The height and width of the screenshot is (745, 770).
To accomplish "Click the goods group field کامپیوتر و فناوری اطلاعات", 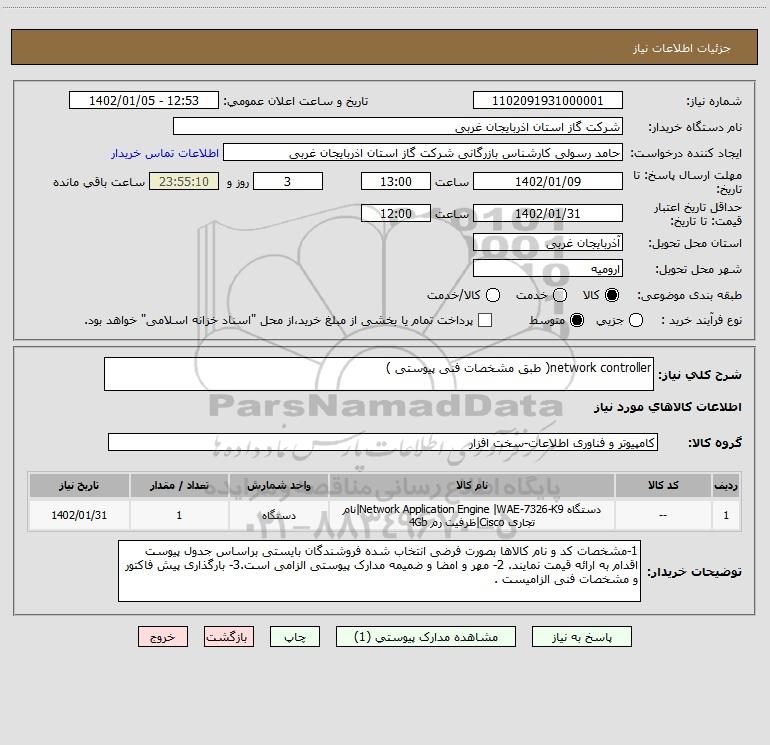I will click(383, 442).
